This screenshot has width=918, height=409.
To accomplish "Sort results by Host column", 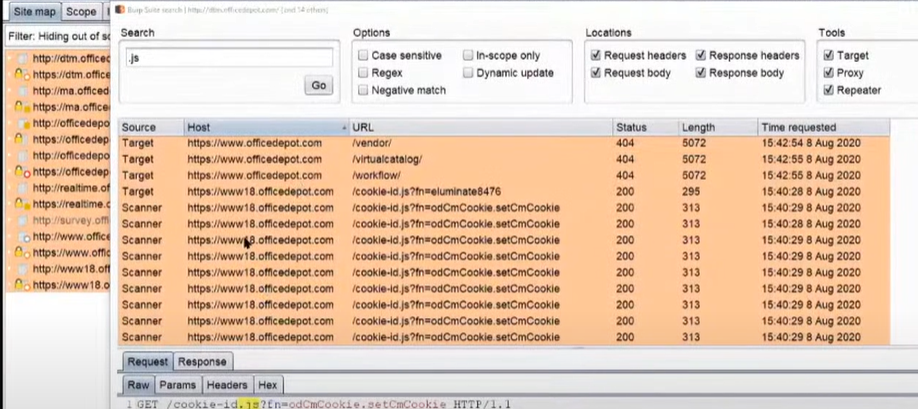I will pos(267,127).
